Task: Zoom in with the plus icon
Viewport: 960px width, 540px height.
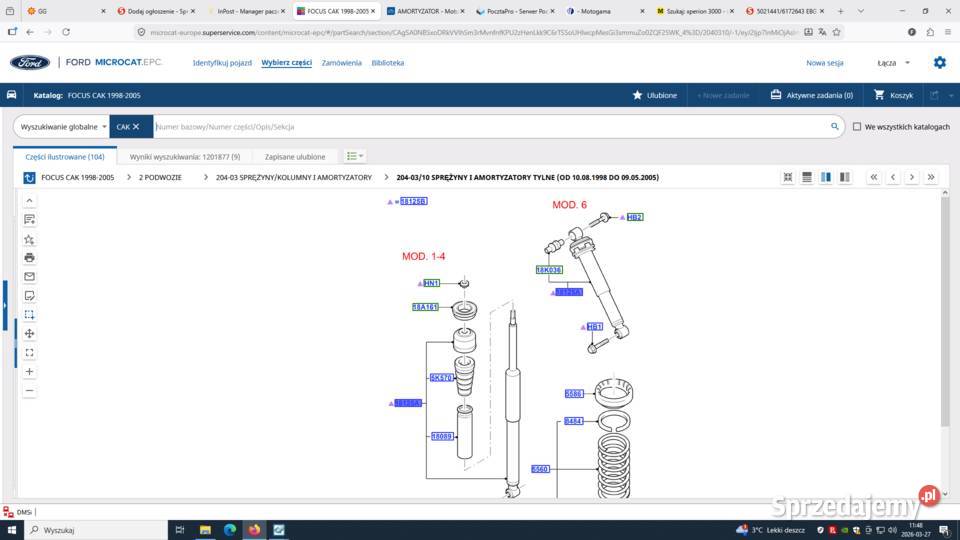Action: point(29,371)
